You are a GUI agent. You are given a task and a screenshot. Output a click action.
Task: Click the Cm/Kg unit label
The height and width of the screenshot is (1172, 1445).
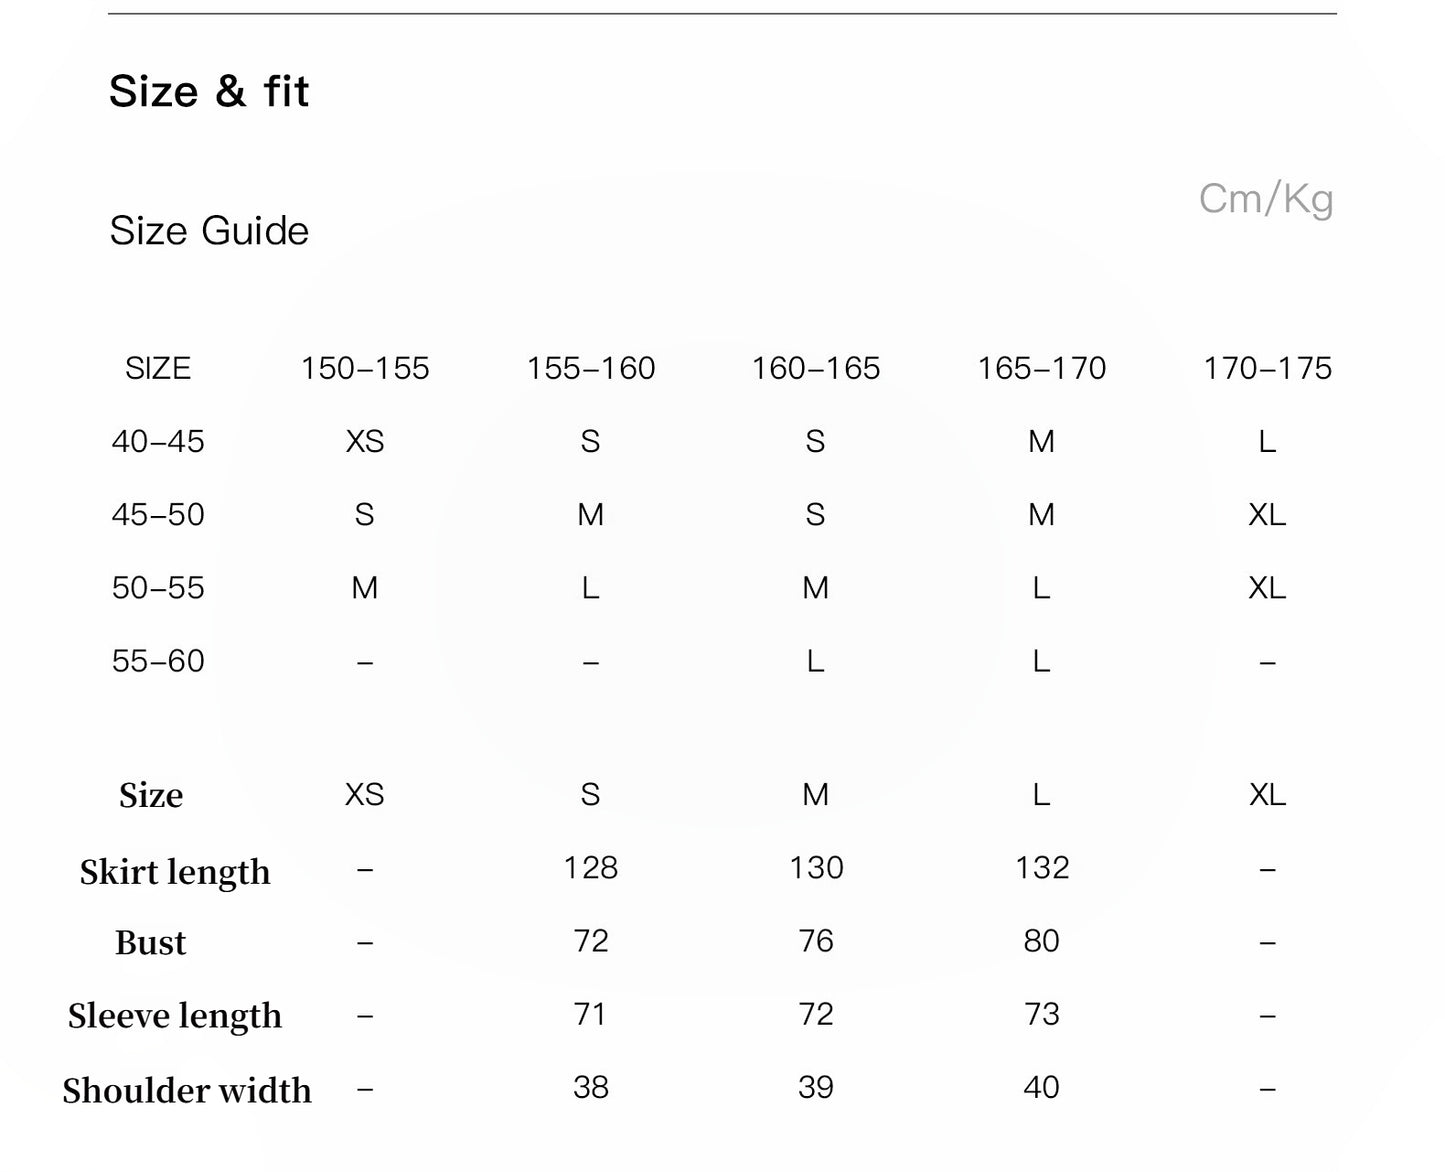[x=1266, y=199]
